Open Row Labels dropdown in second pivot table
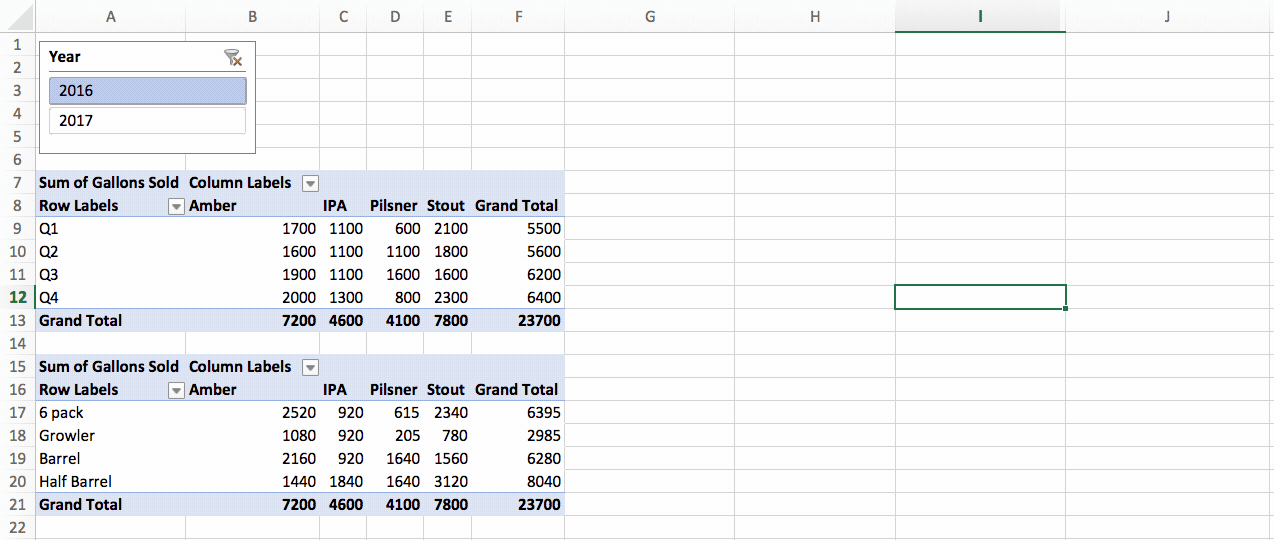This screenshot has width=1274, height=540. (x=176, y=390)
